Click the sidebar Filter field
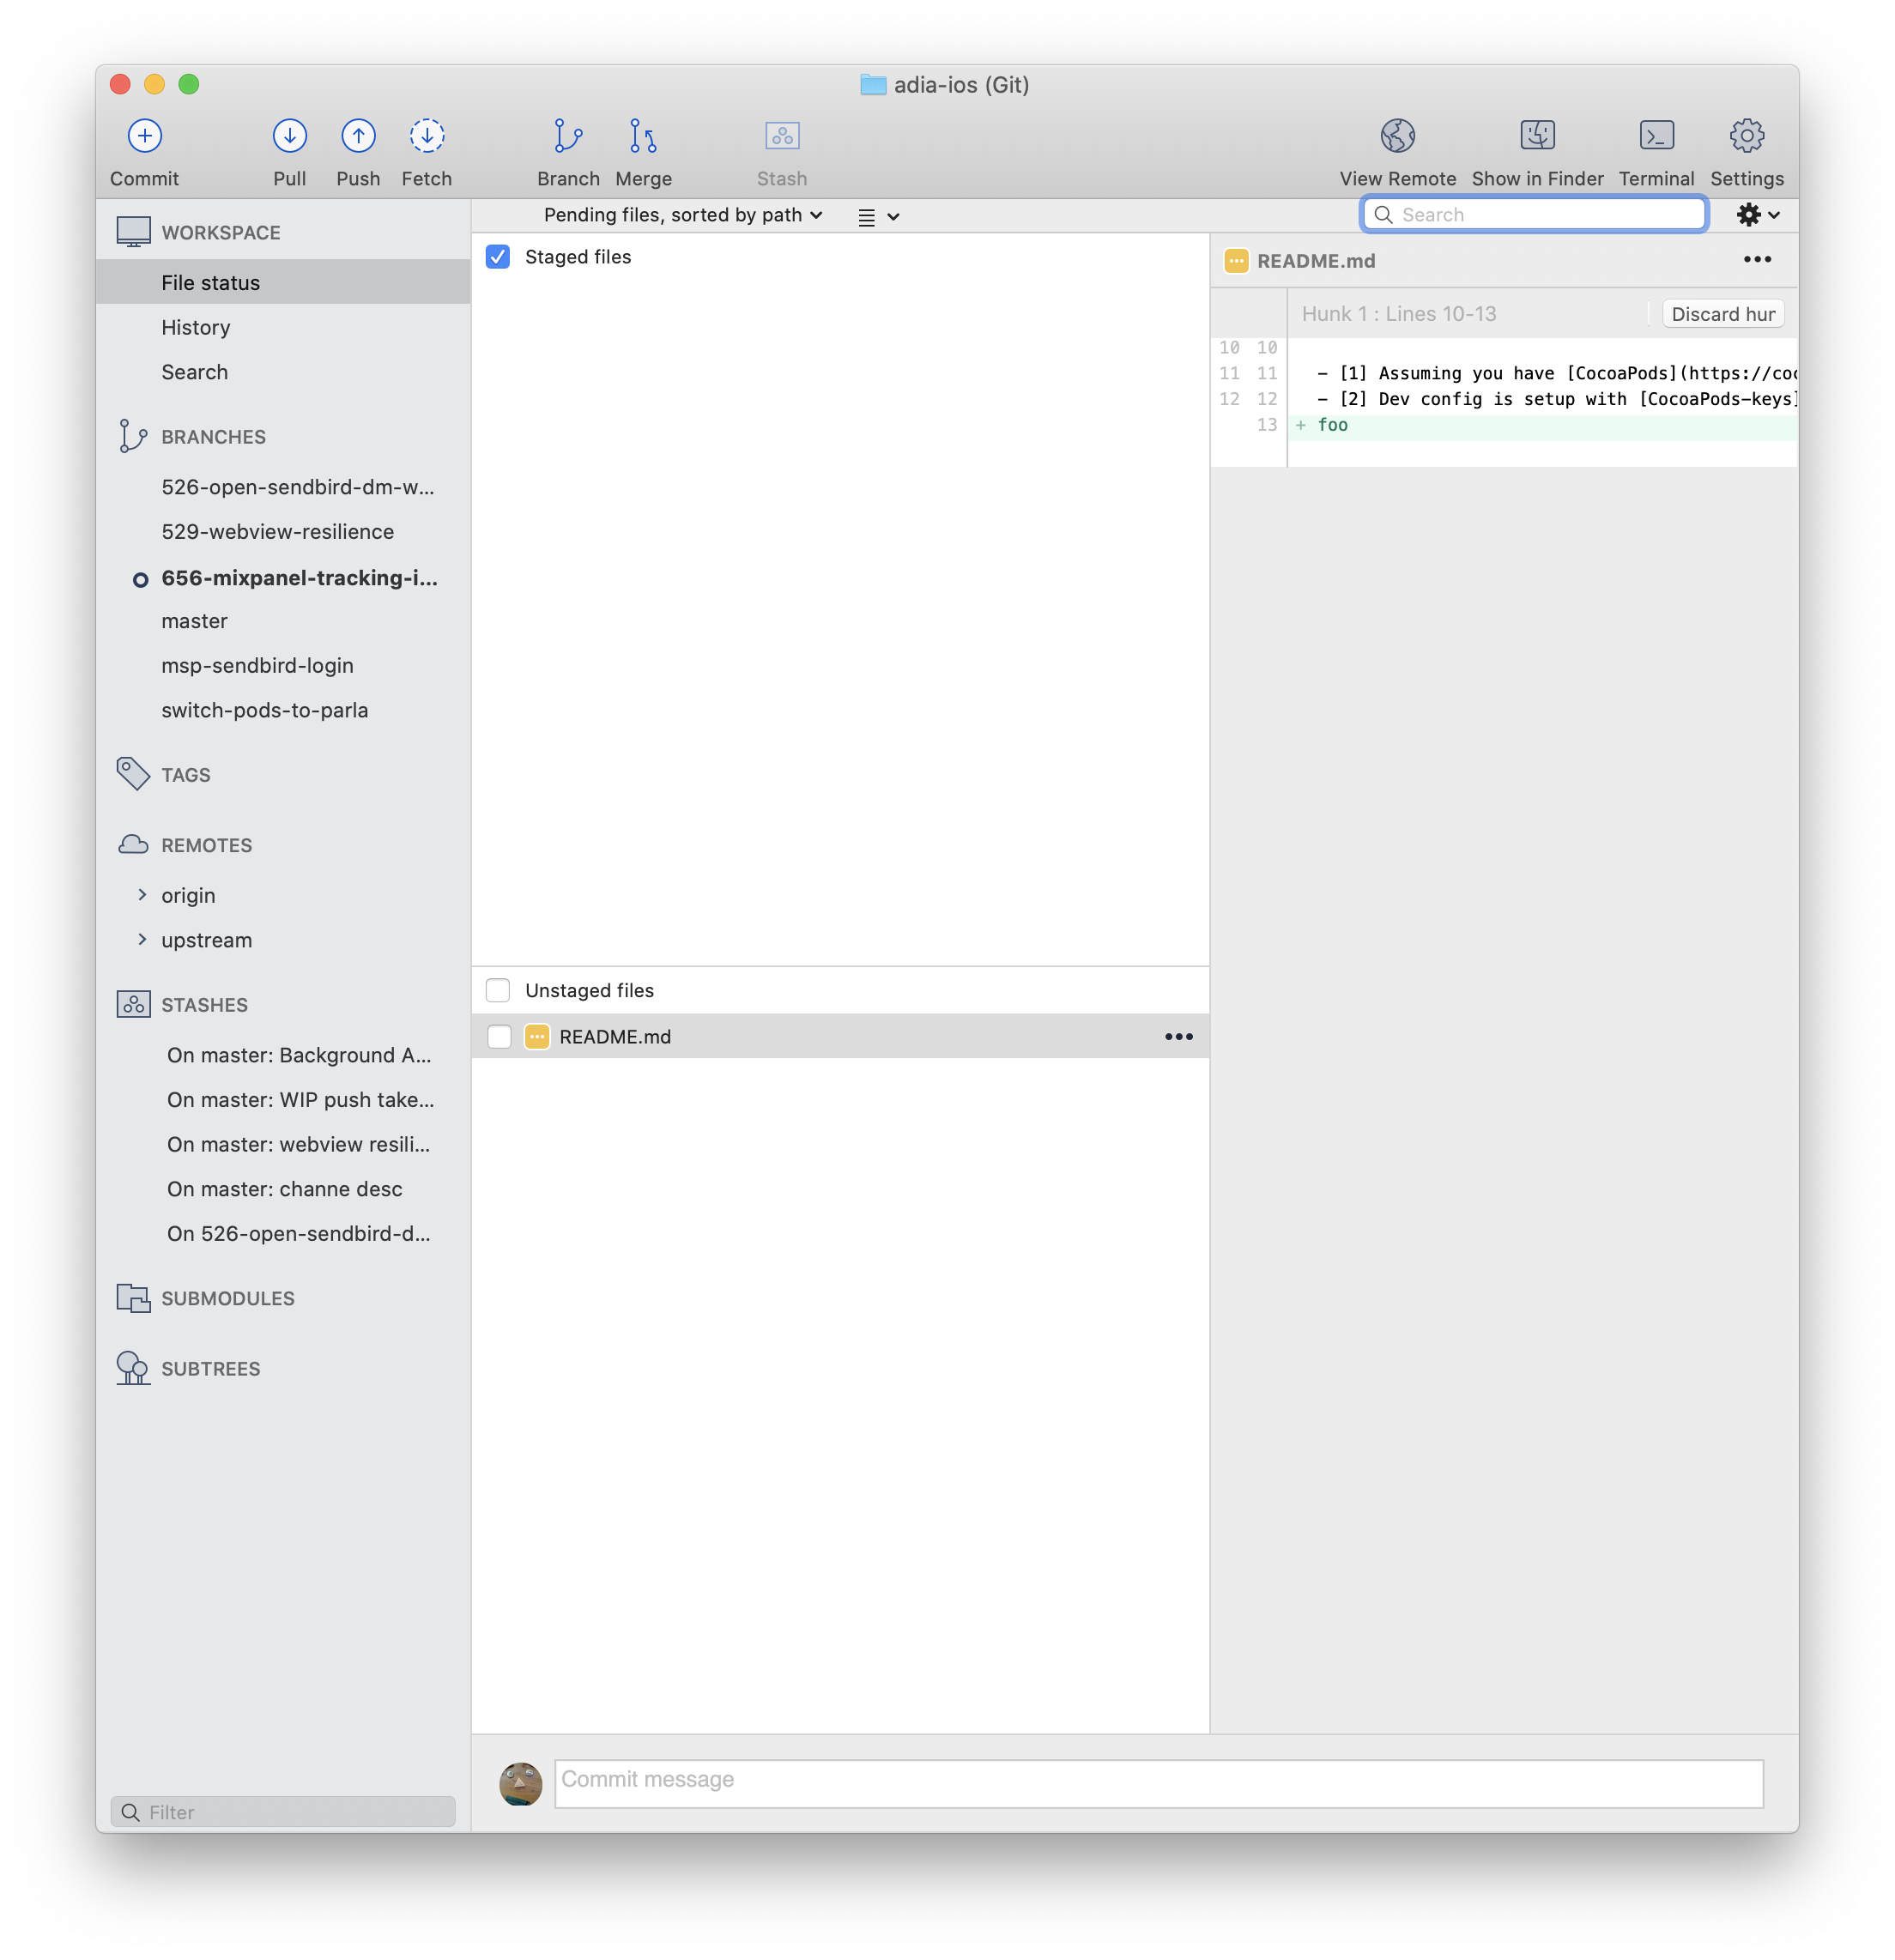This screenshot has height=1960, width=1895. point(283,1811)
